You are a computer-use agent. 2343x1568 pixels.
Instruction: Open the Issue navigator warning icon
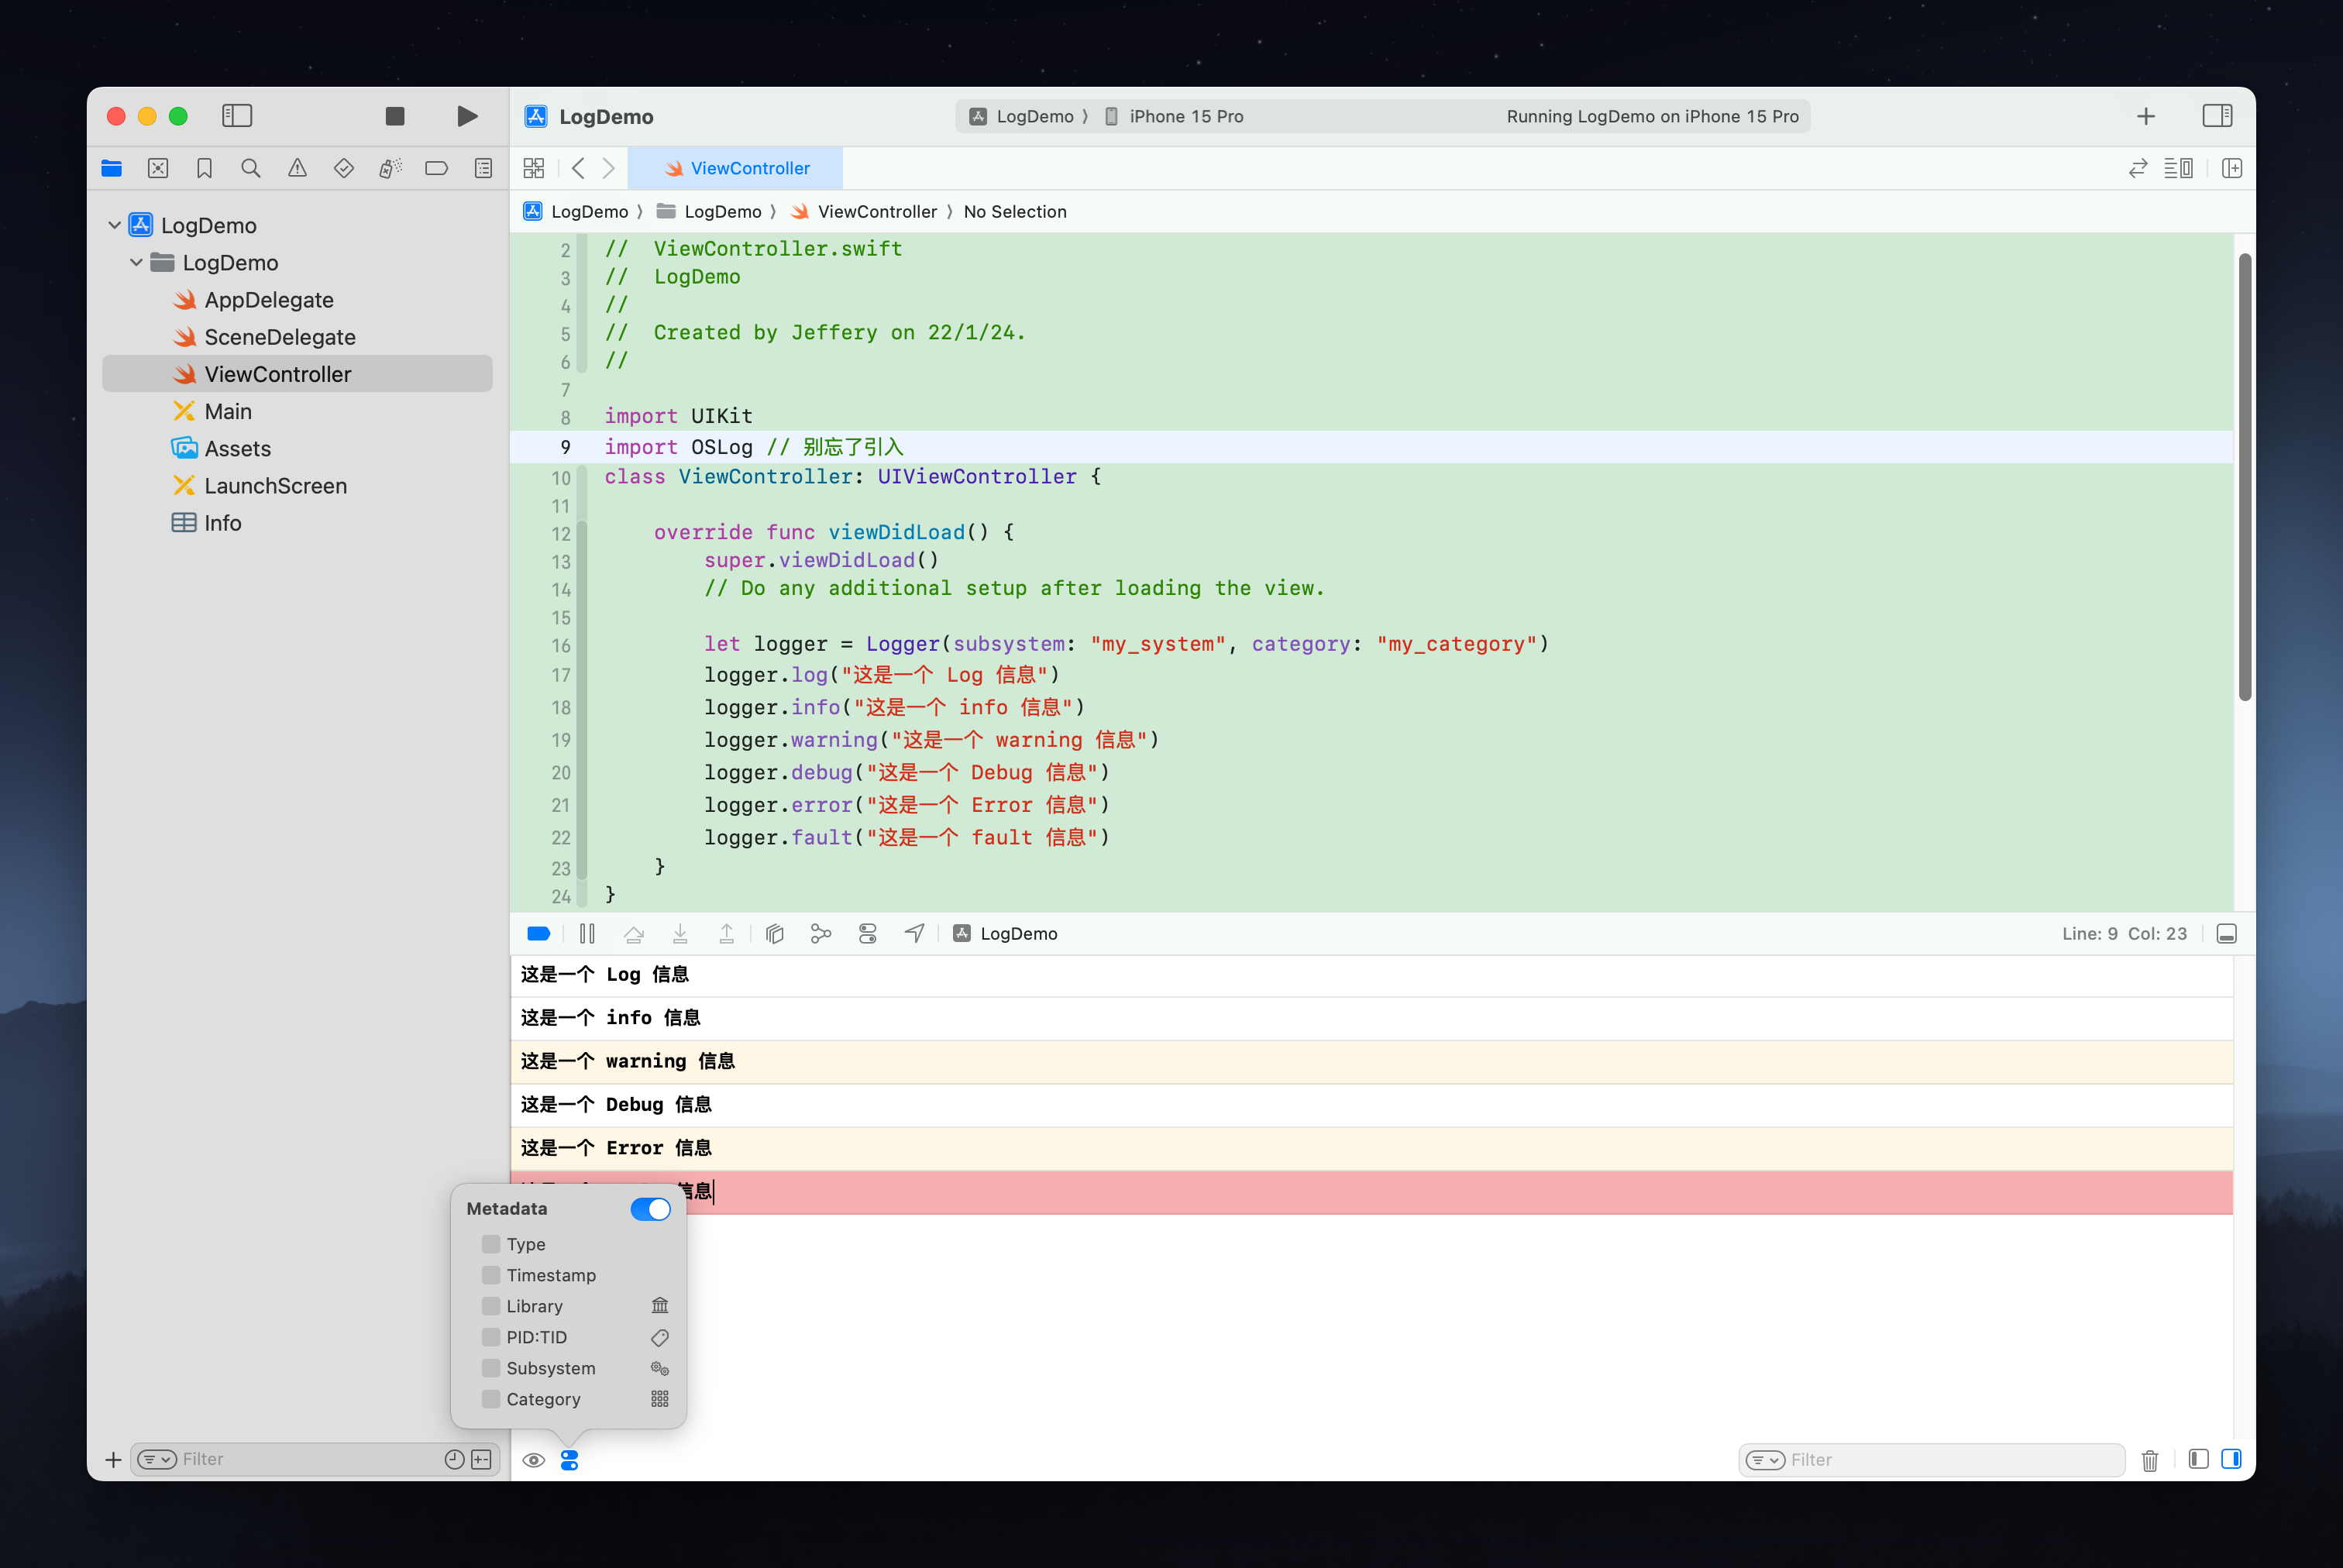tap(297, 168)
